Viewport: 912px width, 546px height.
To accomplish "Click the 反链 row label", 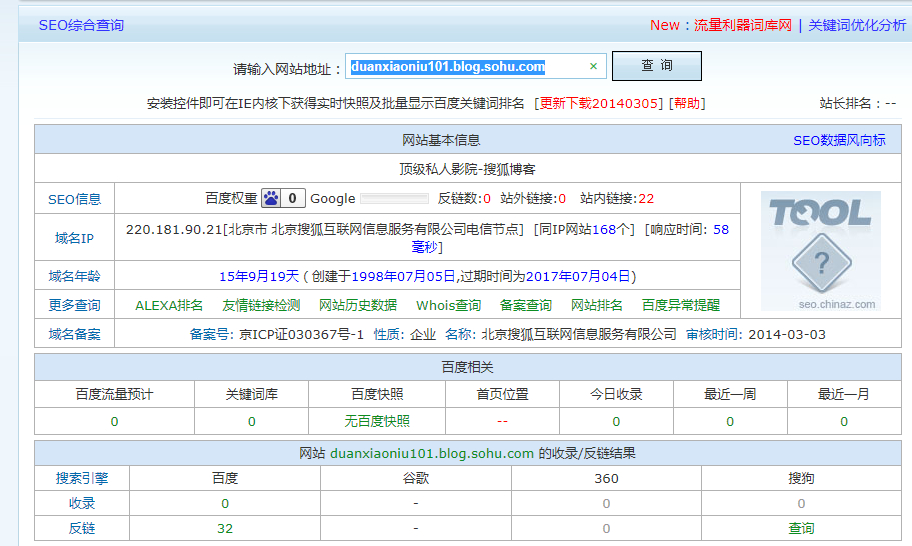I will [x=82, y=529].
